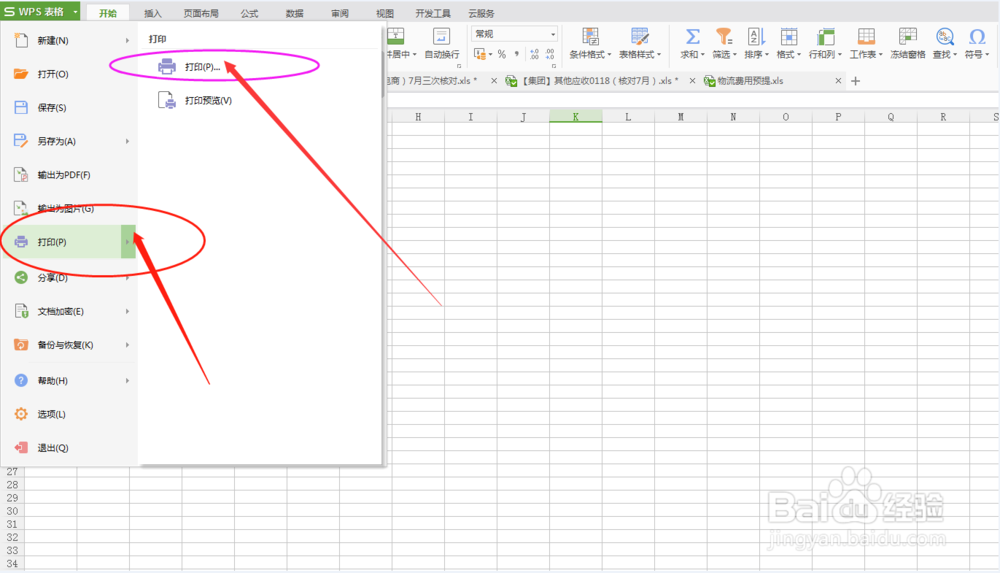Open number format dialog launcher

pos(554,66)
